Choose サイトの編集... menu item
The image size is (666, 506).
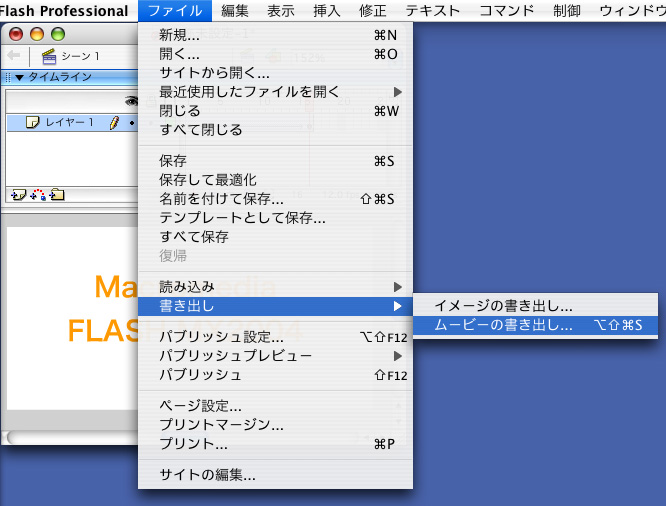coord(275,475)
